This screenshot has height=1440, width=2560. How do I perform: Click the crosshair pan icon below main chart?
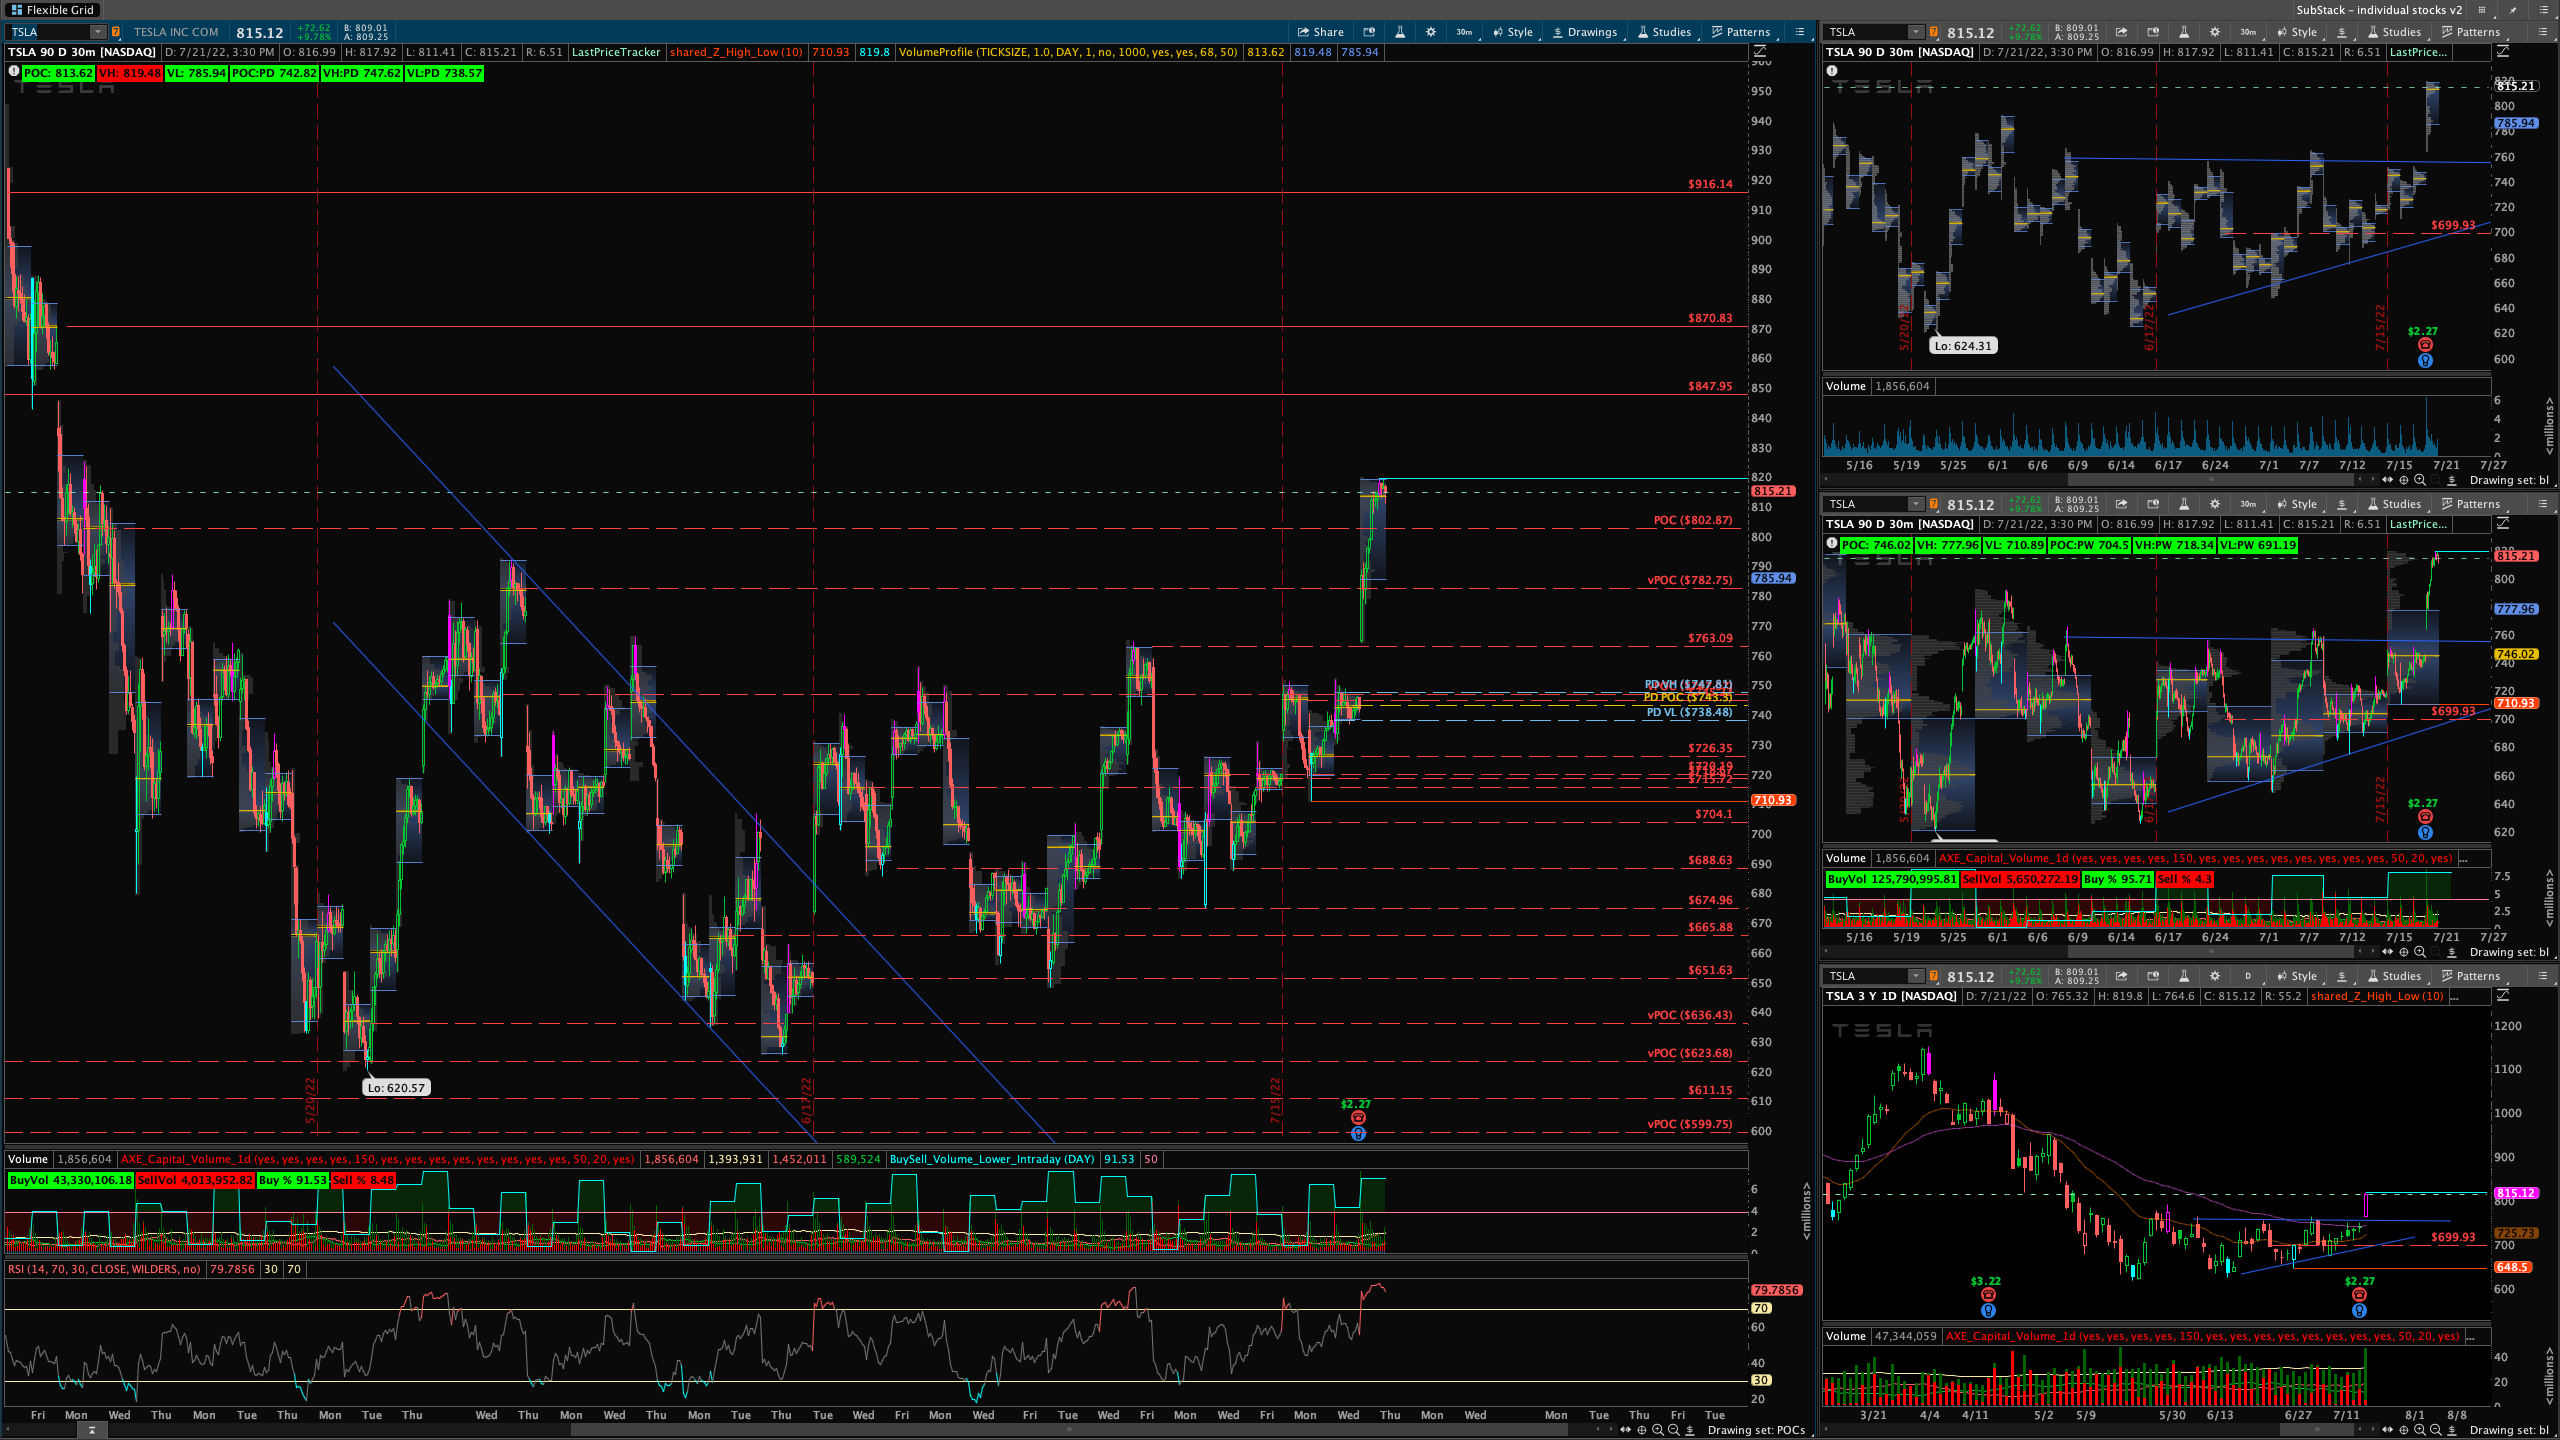coord(1642,1430)
